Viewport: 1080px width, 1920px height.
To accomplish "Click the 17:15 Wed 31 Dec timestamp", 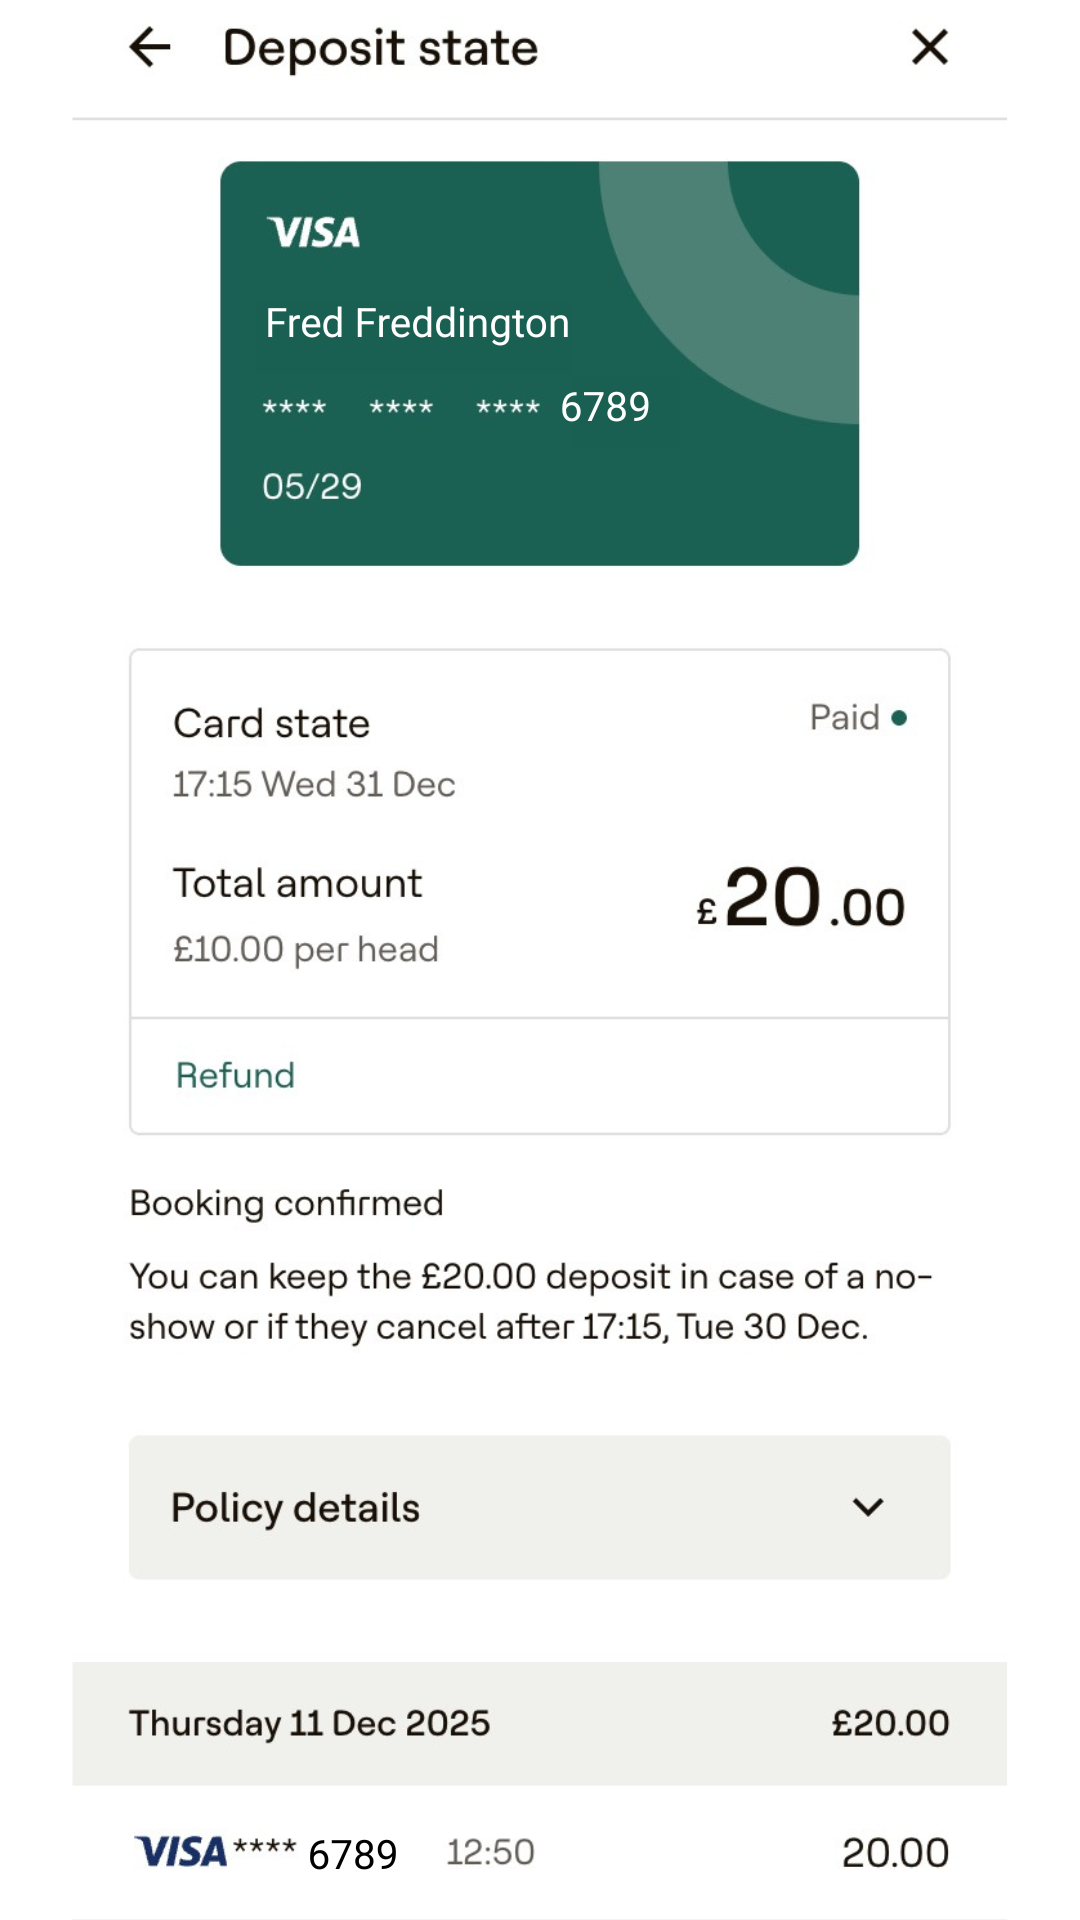I will [314, 784].
